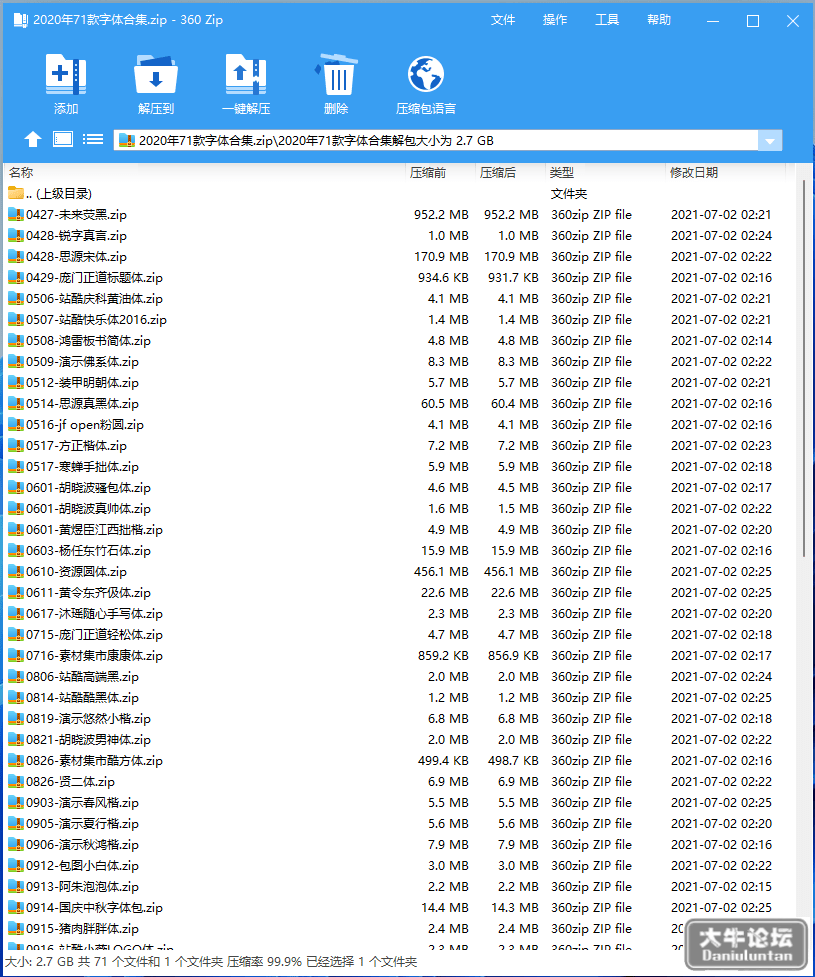The width and height of the screenshot is (815, 977).
Task: Sort by the 类型 column header
Action: 605,173
